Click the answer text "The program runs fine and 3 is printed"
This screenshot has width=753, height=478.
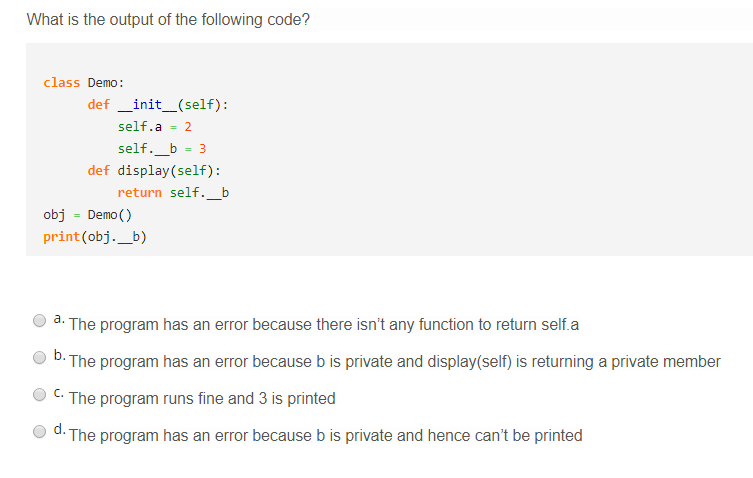202,399
